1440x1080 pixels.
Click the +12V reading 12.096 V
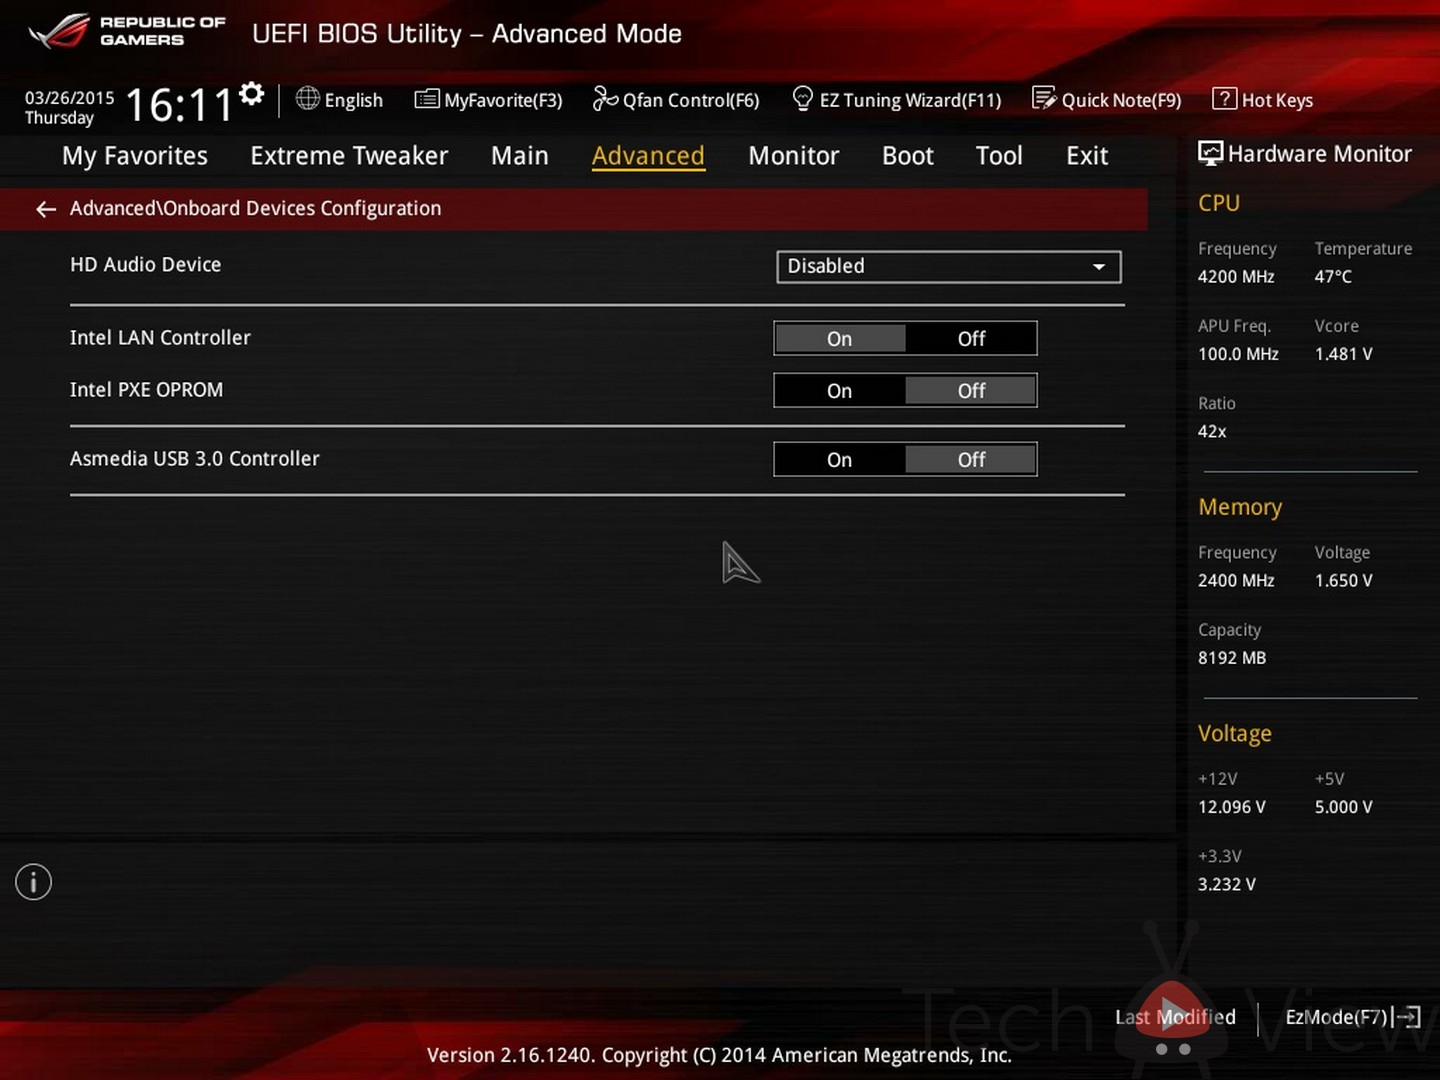click(x=1232, y=807)
